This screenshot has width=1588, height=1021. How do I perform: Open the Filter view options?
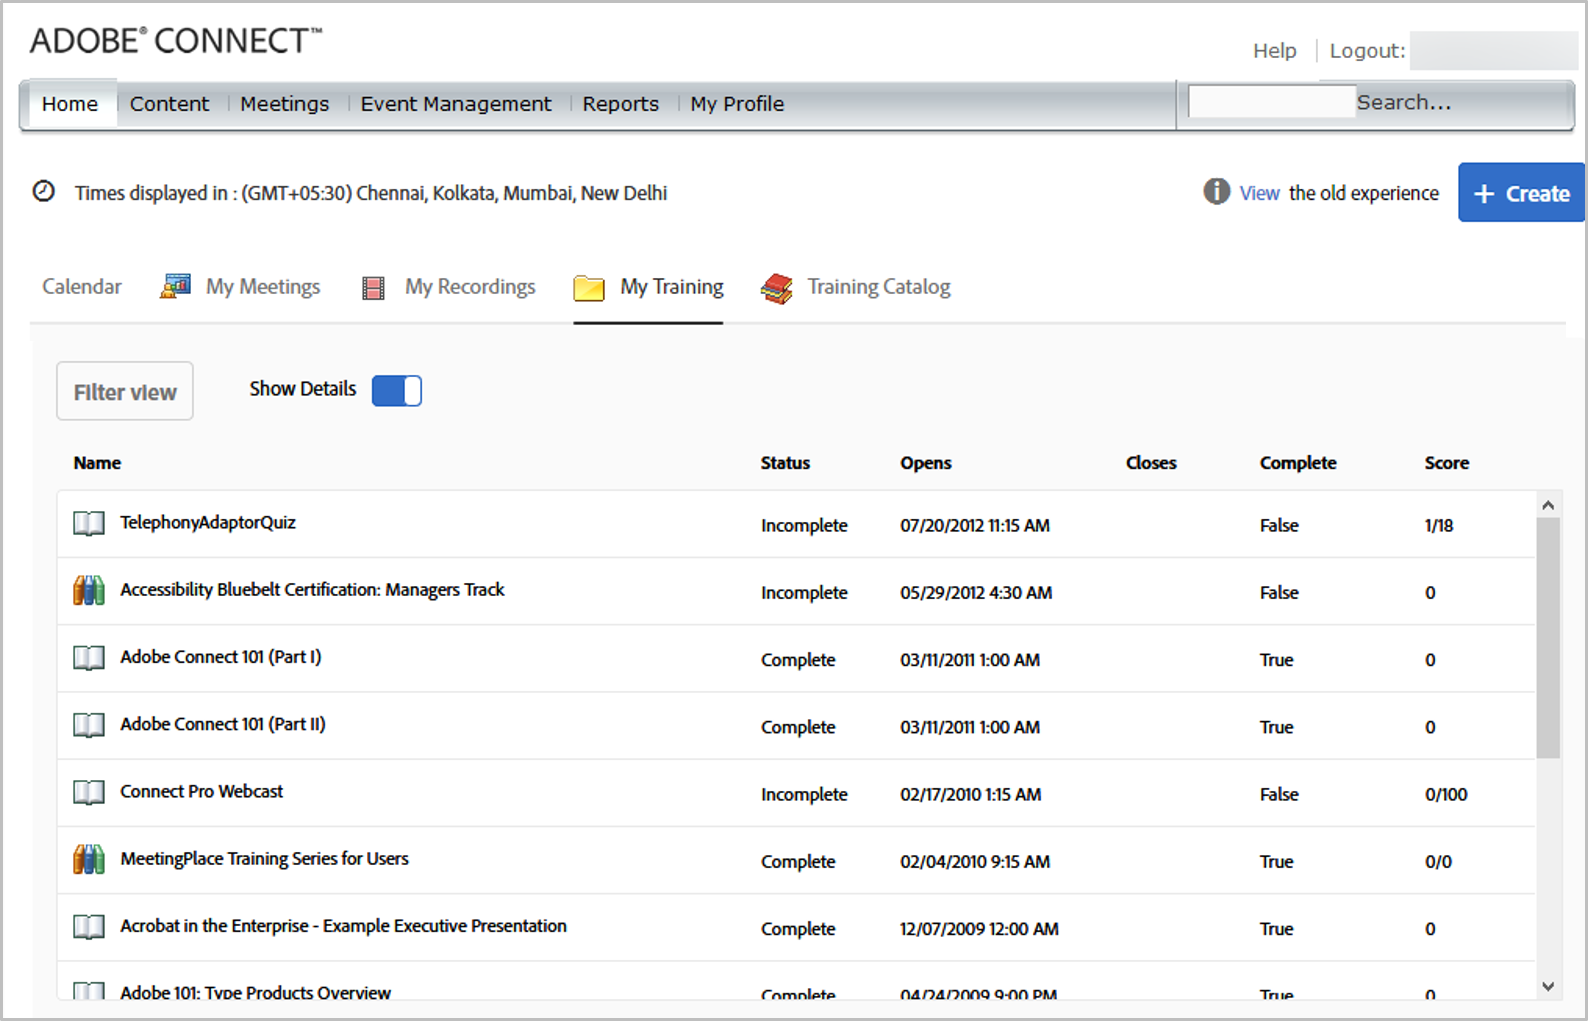click(125, 391)
